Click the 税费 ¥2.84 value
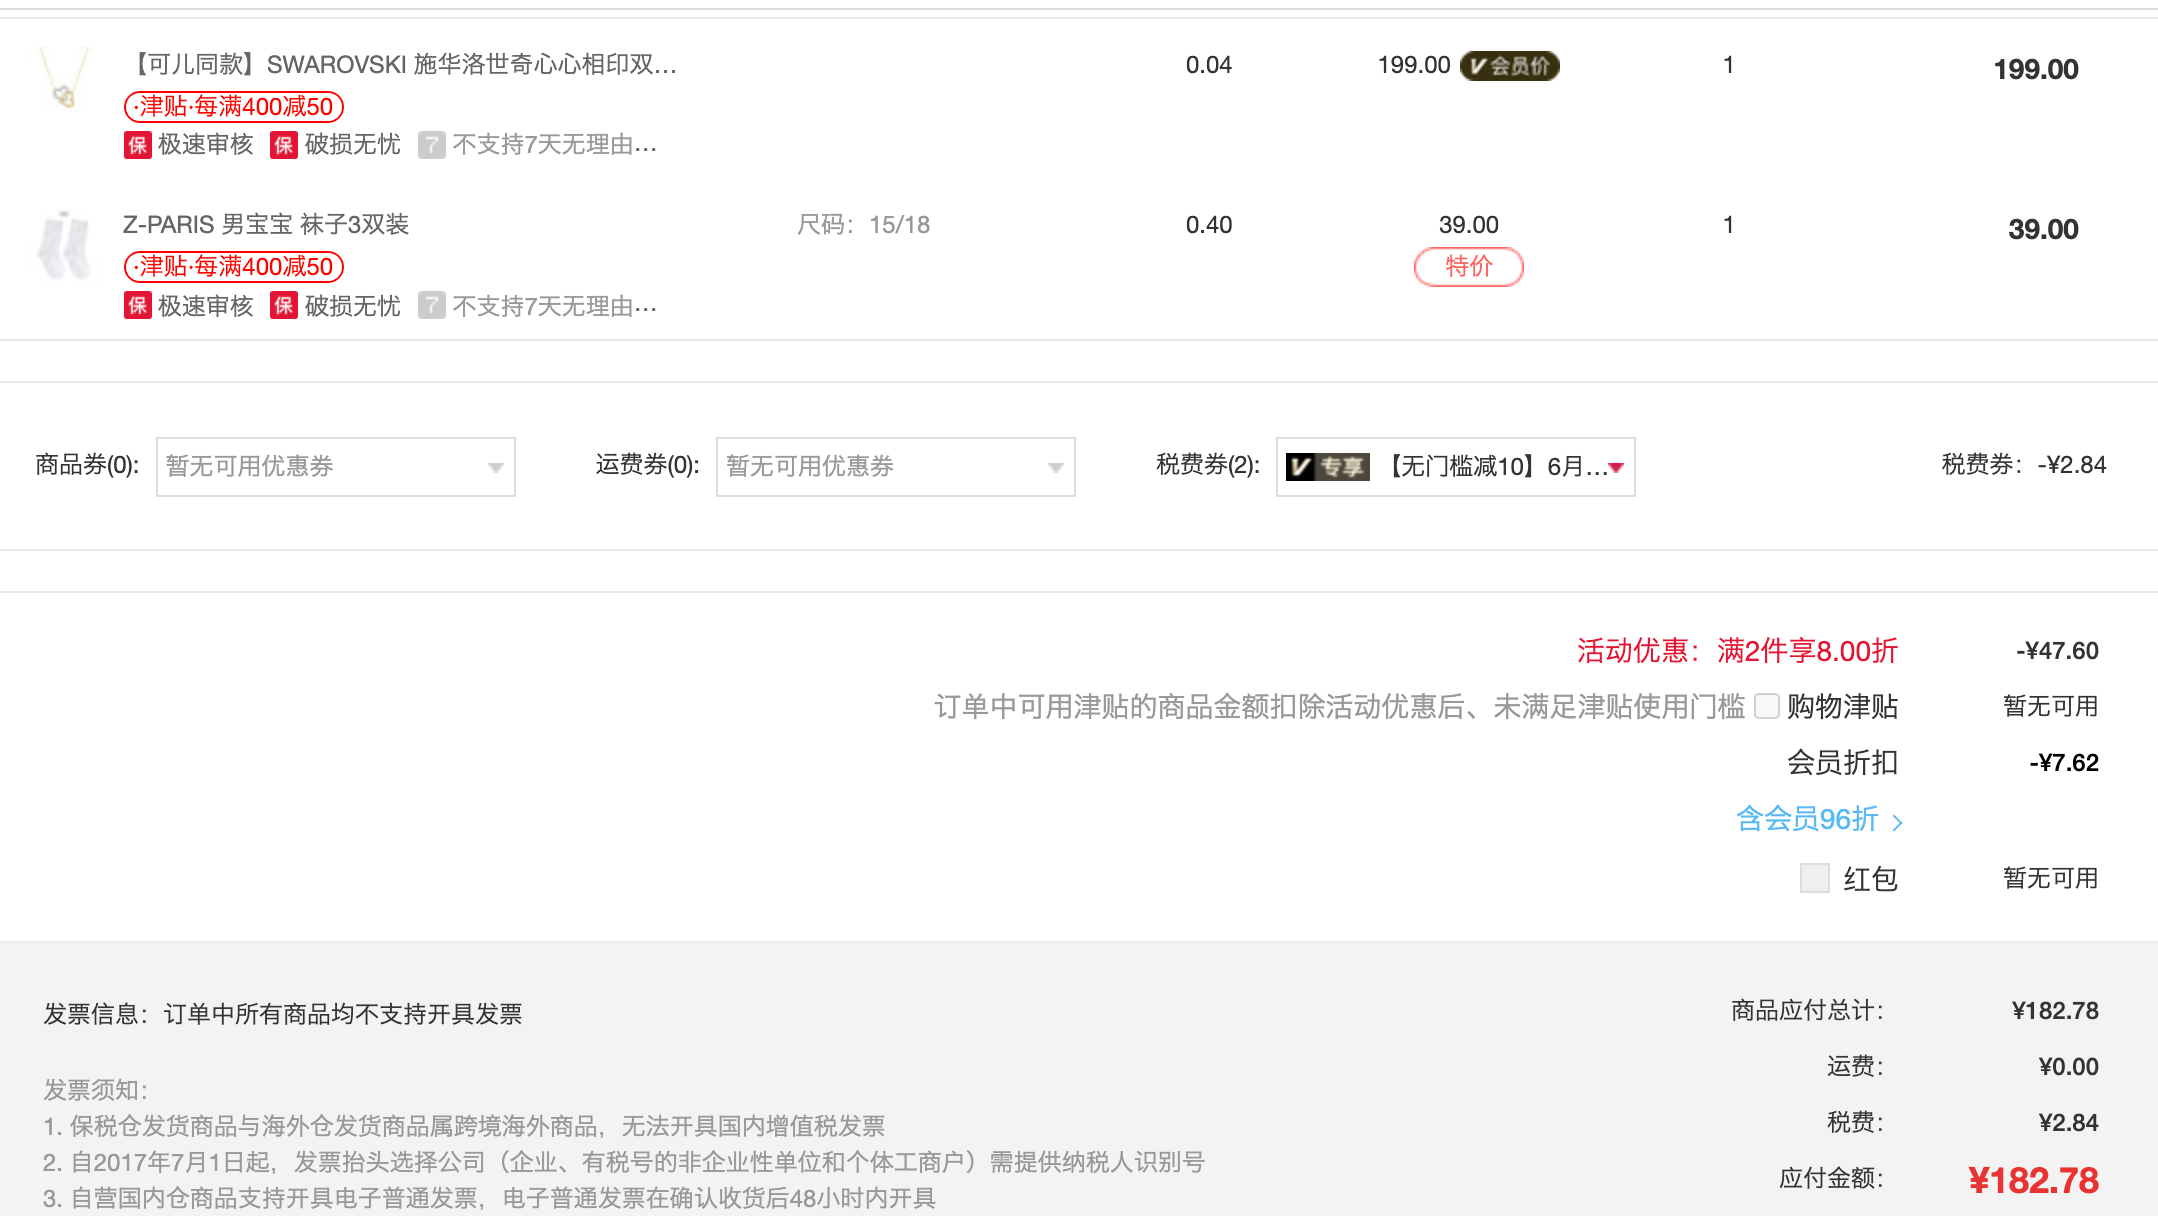Image resolution: width=2158 pixels, height=1216 pixels. 2068,1123
